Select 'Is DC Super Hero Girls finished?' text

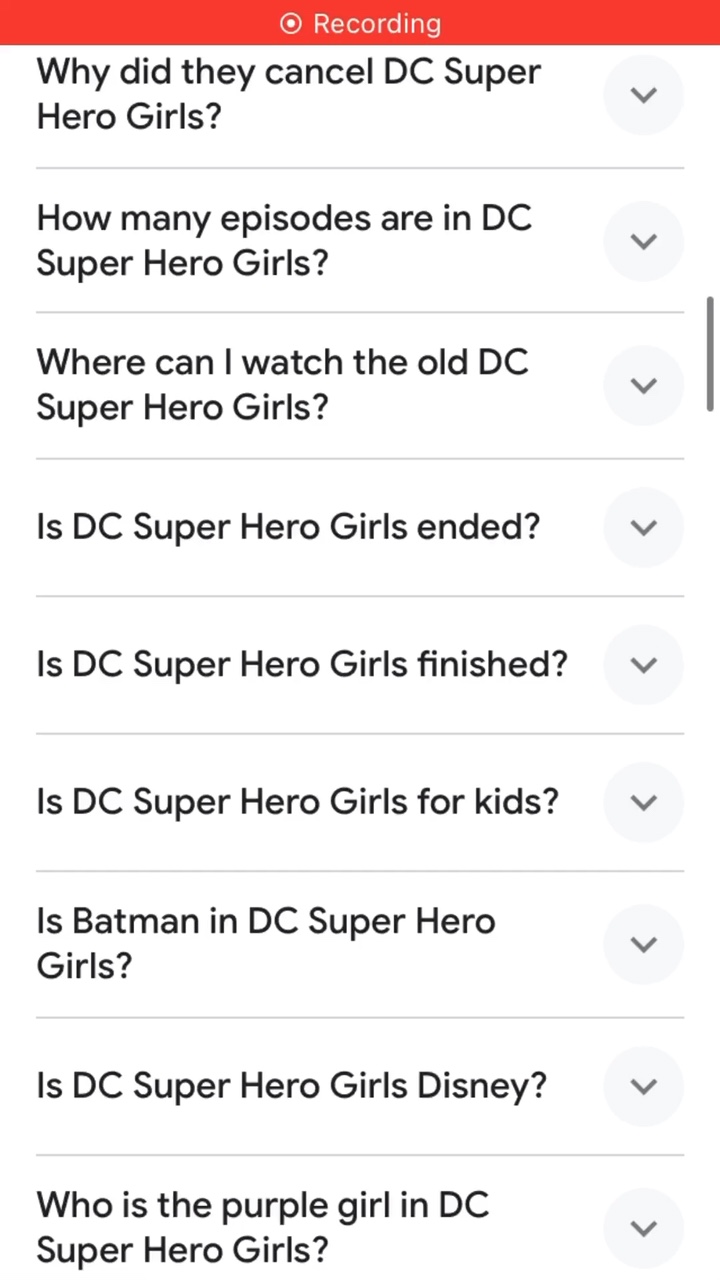302,664
